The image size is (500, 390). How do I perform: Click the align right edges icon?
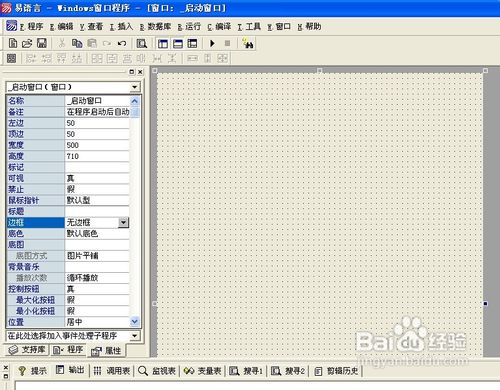46,59
